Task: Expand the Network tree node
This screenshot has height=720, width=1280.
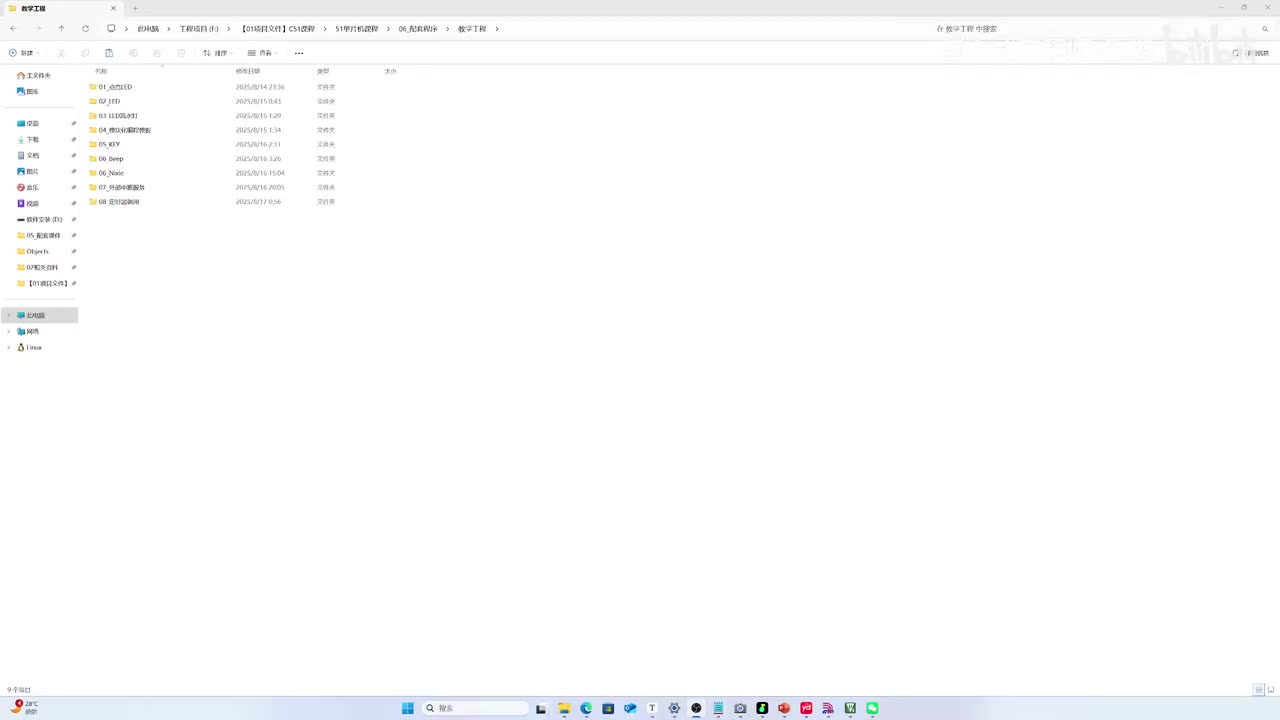Action: 9,331
